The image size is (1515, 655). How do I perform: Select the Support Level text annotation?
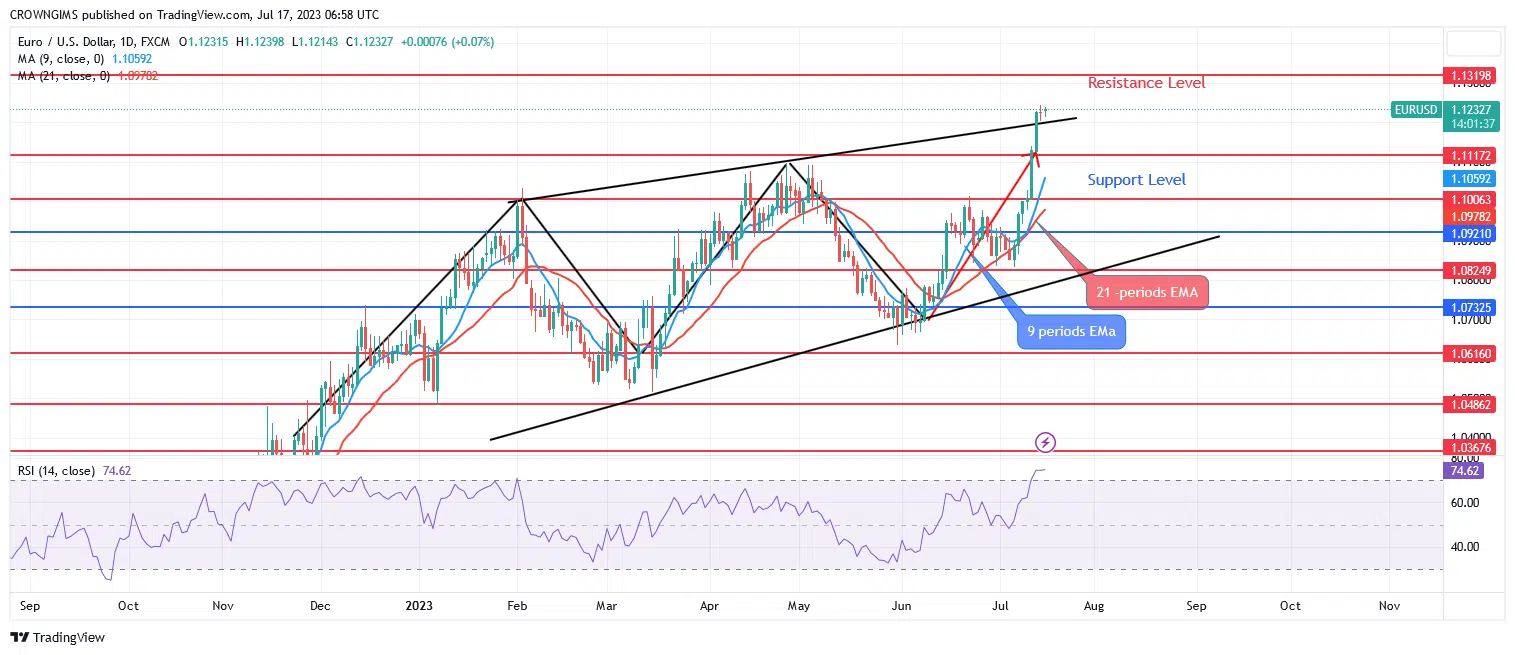tap(1137, 180)
